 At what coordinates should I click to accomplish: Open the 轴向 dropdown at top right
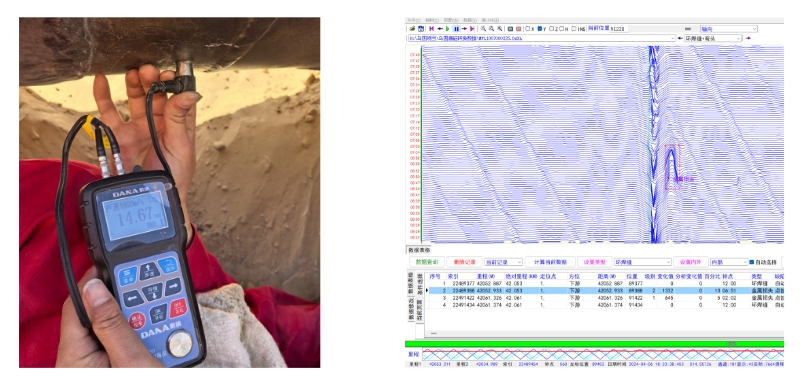(x=729, y=29)
